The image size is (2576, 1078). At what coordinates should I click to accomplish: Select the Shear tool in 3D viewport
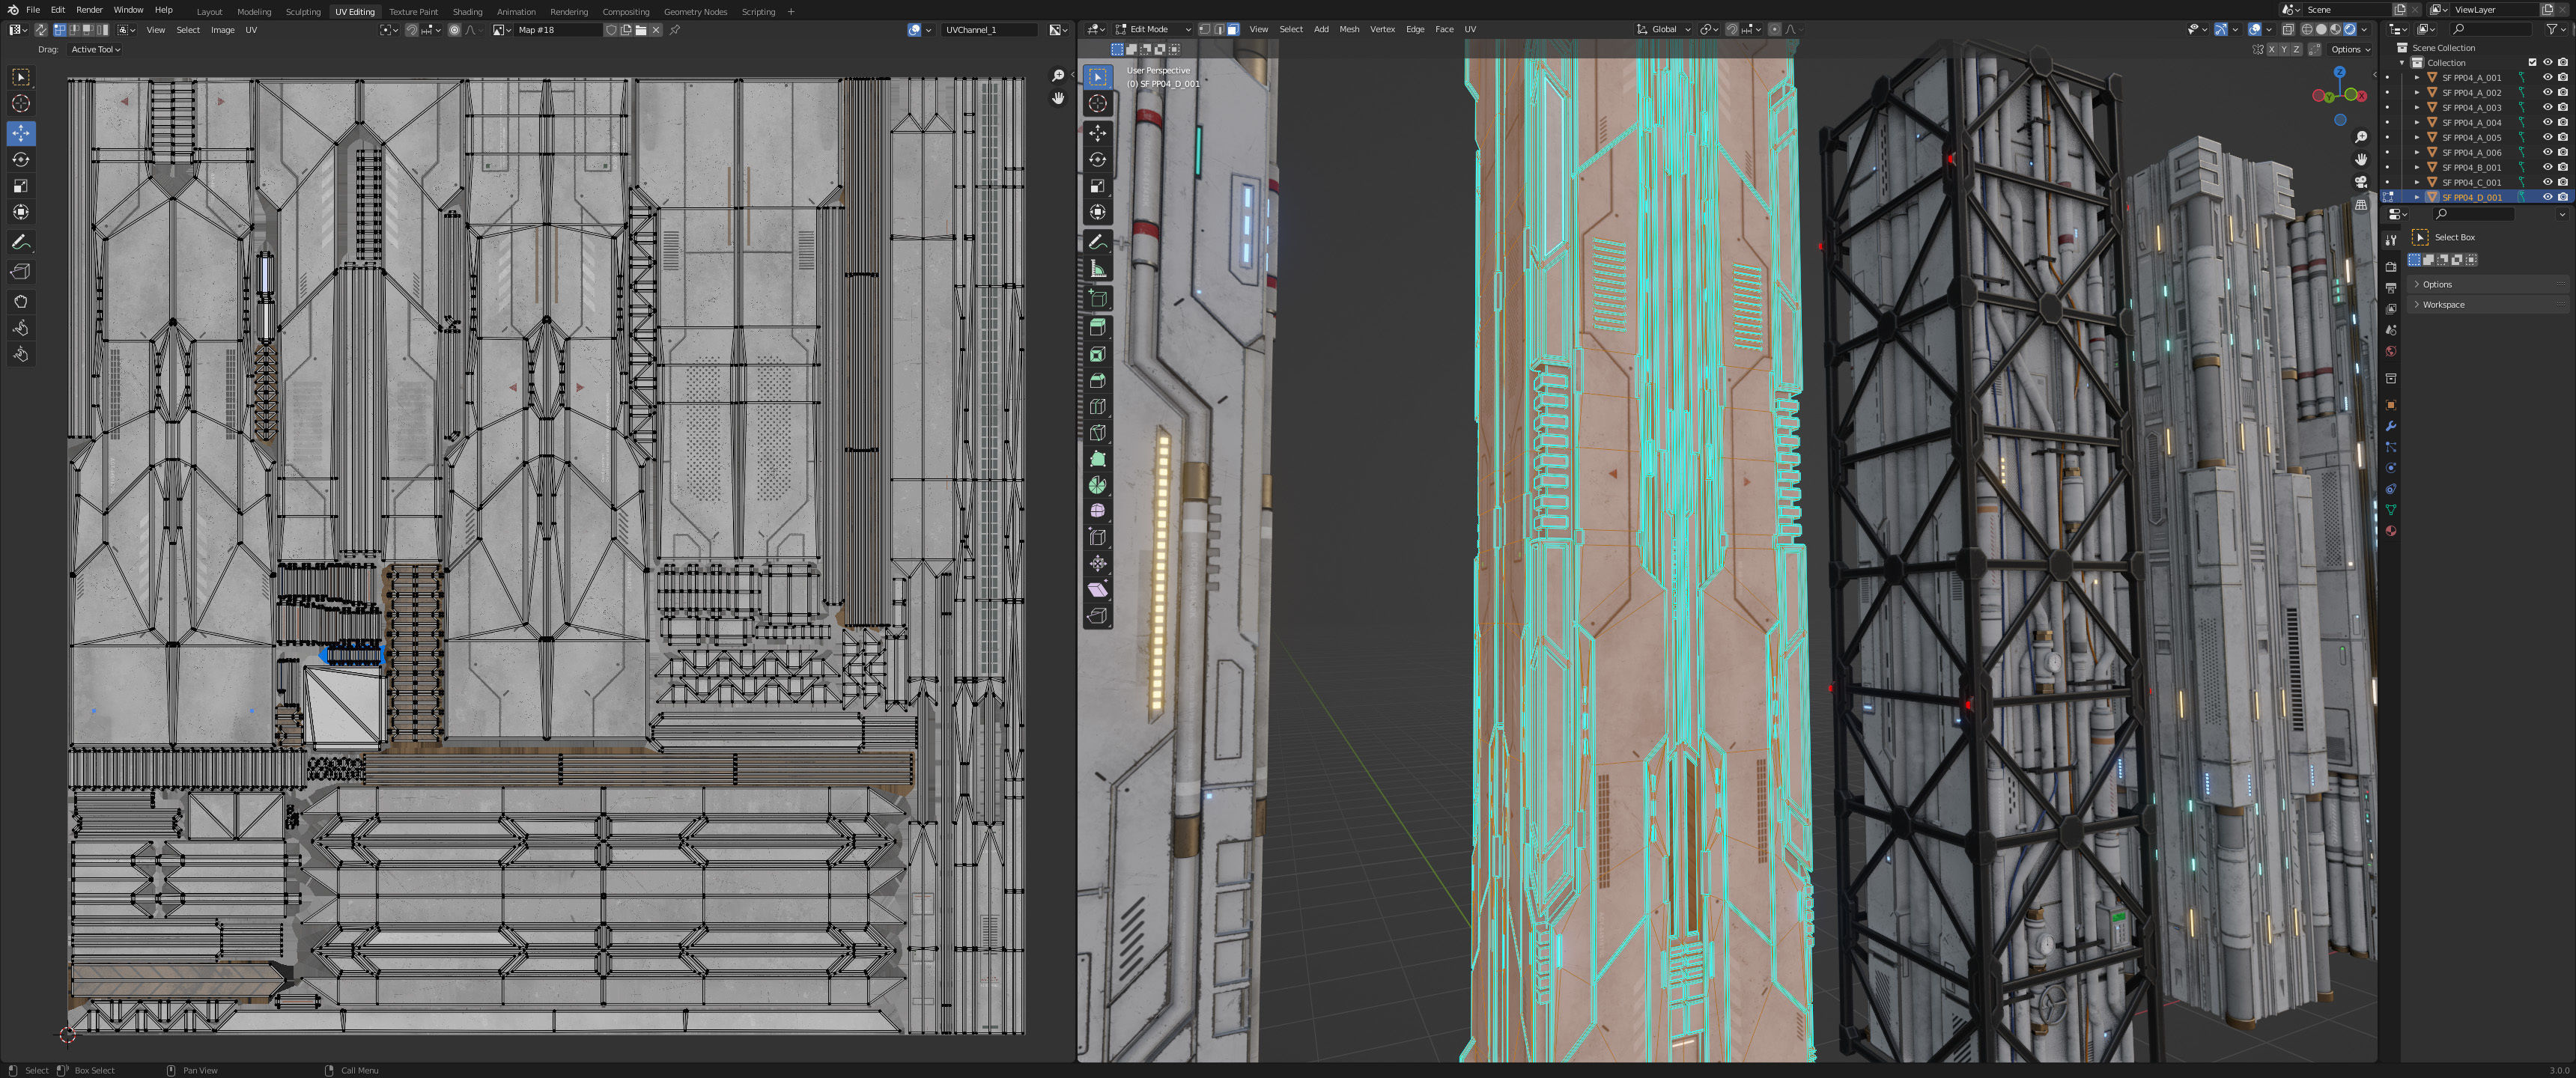click(1098, 590)
